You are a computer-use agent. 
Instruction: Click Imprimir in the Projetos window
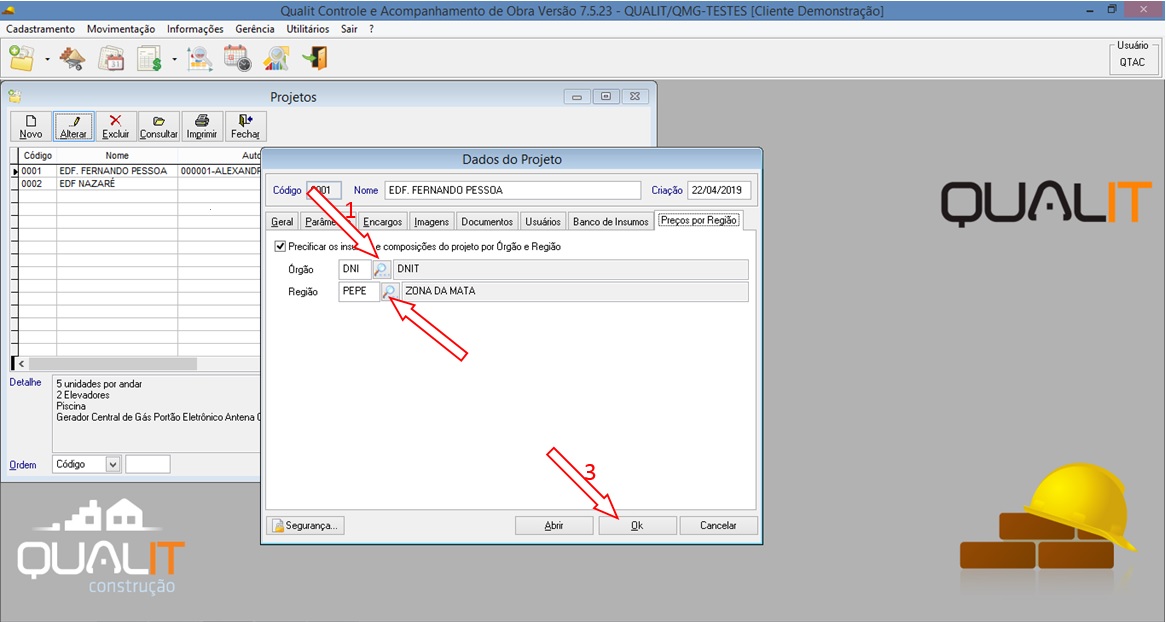[202, 126]
